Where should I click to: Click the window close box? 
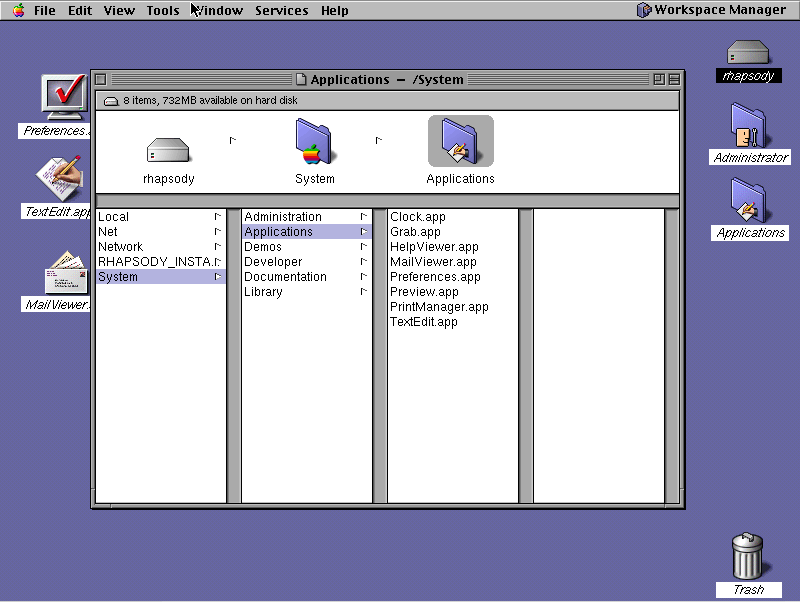coord(101,79)
